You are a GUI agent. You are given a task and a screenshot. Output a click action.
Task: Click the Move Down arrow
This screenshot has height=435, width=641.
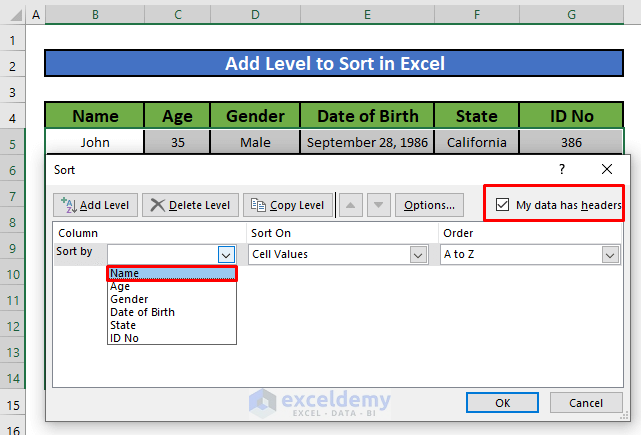click(378, 205)
